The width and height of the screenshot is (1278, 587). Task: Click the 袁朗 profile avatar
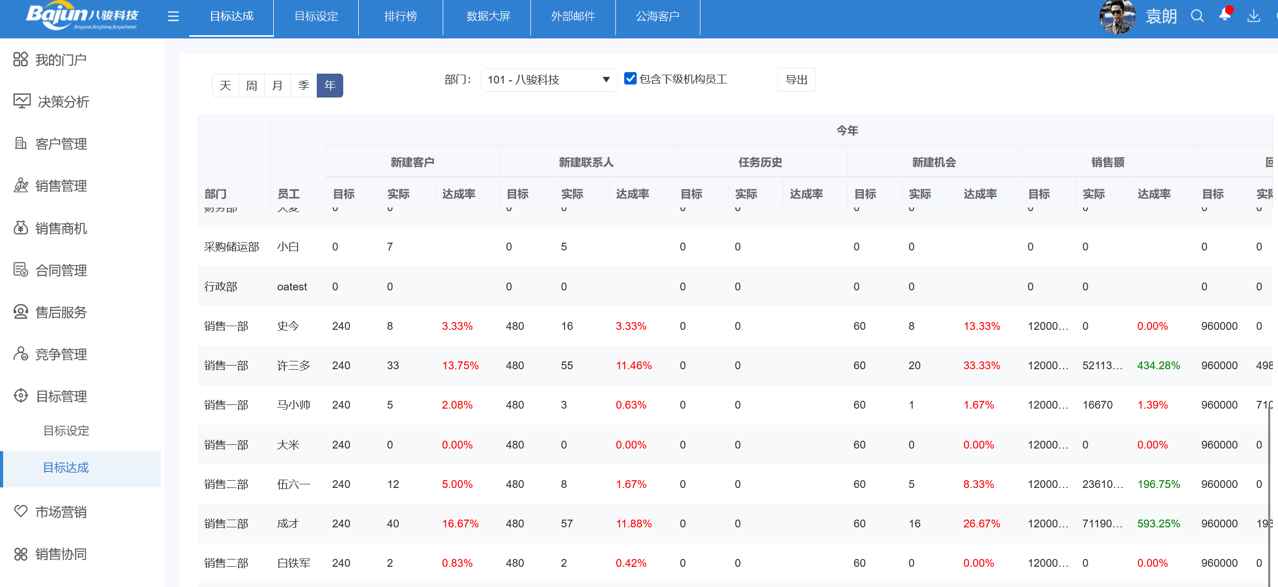[x=1117, y=17]
